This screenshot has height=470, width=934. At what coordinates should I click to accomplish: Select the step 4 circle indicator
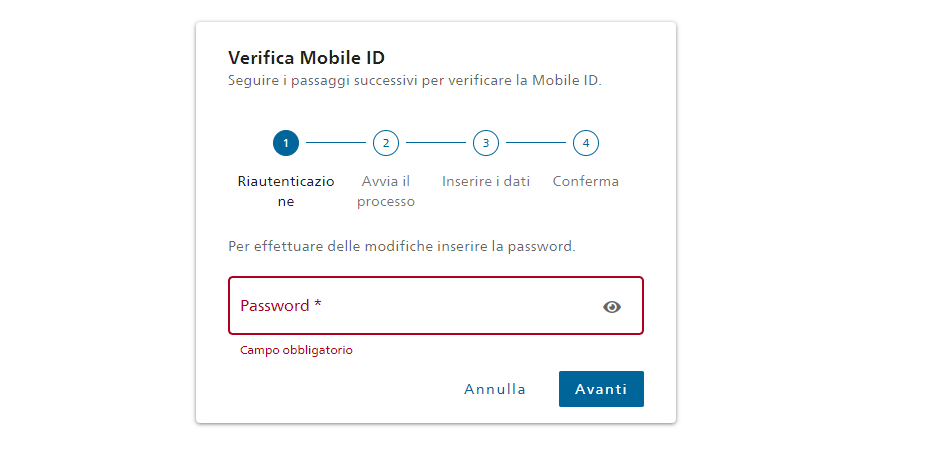pyautogui.click(x=586, y=143)
